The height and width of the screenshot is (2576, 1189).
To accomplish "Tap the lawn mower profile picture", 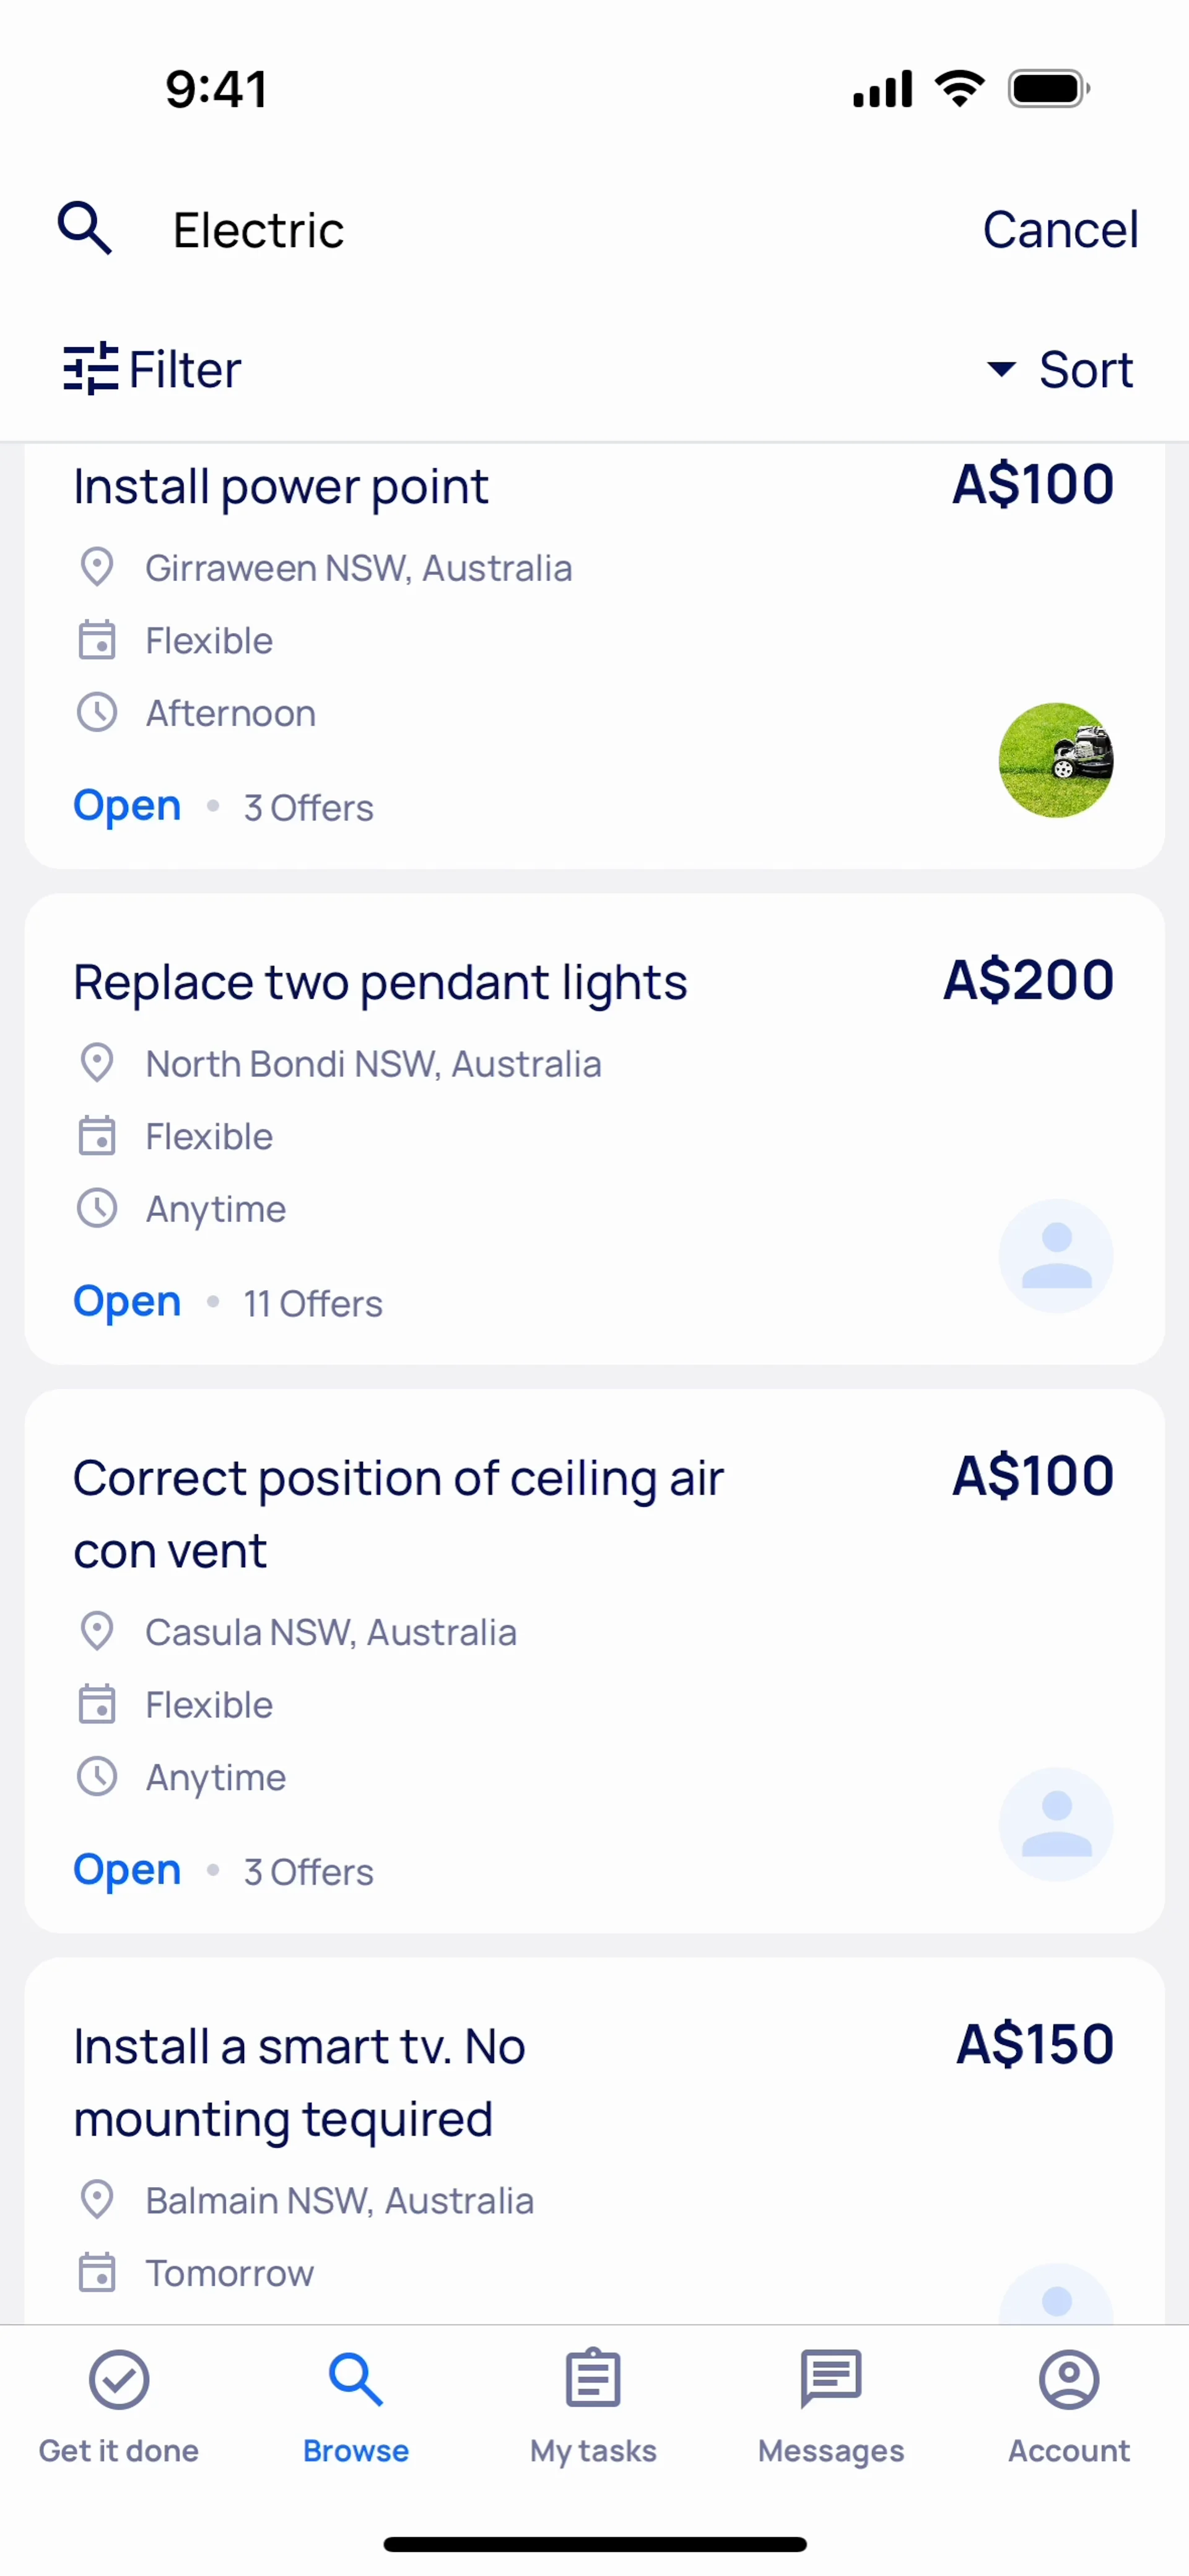I will point(1056,760).
